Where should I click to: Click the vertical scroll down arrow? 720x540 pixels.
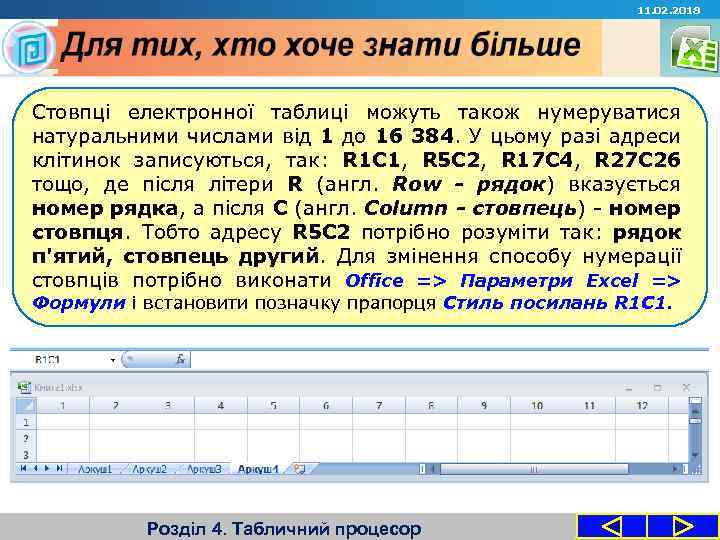click(695, 455)
